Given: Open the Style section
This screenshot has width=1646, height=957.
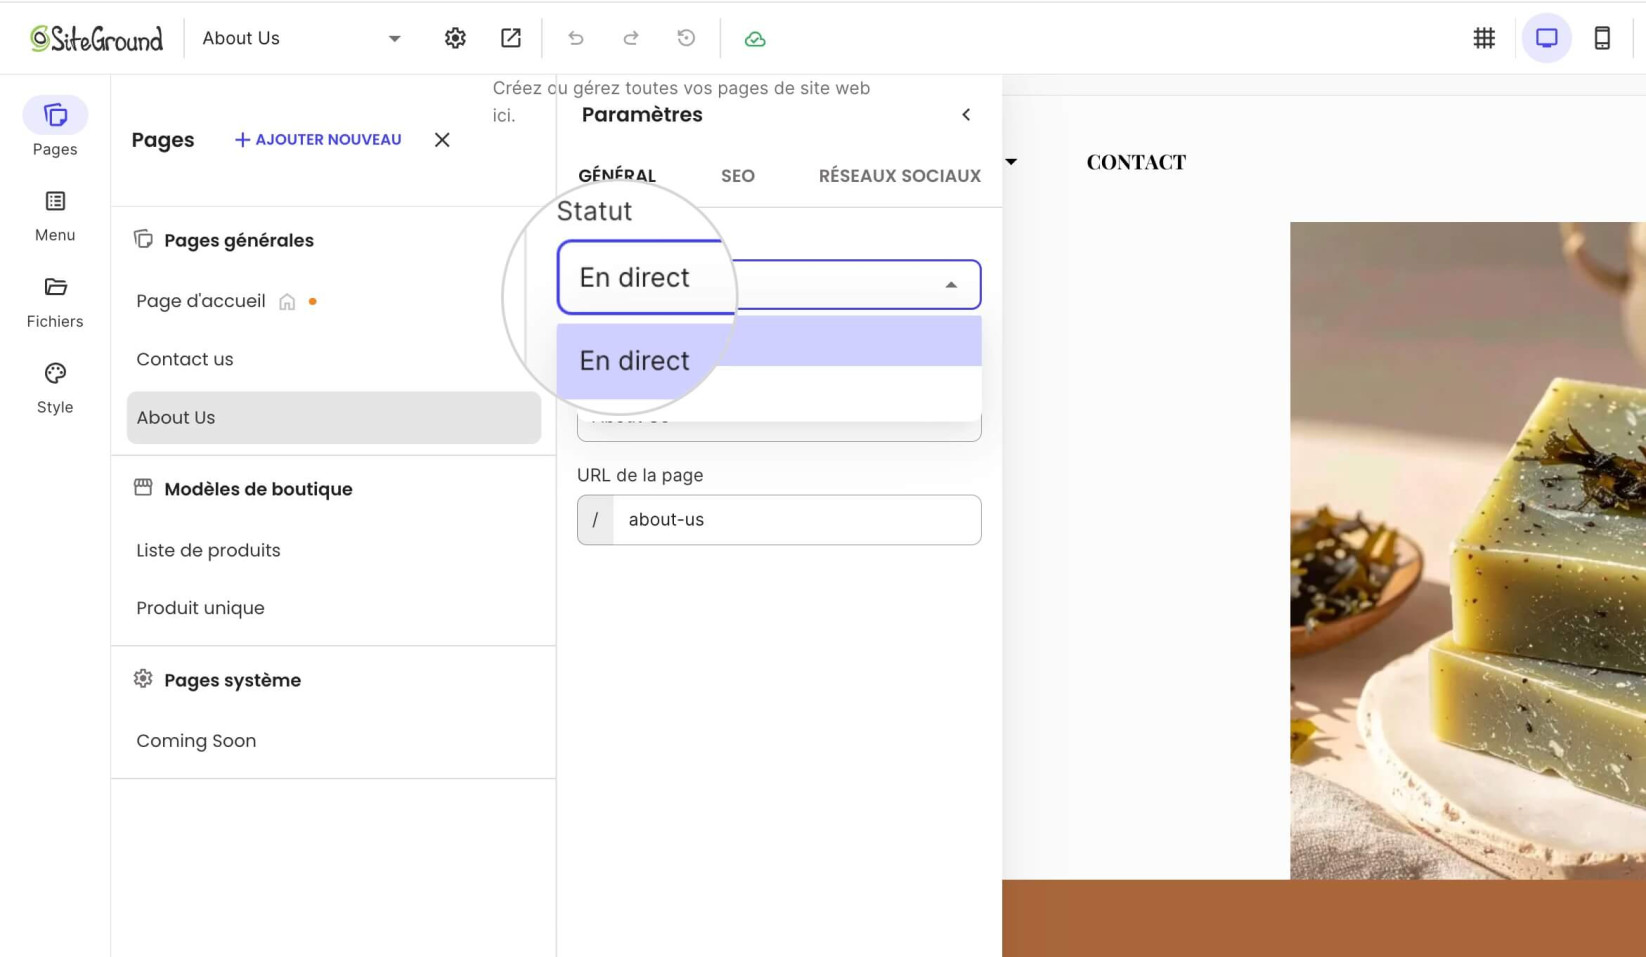Looking at the screenshot, I should (x=55, y=388).
